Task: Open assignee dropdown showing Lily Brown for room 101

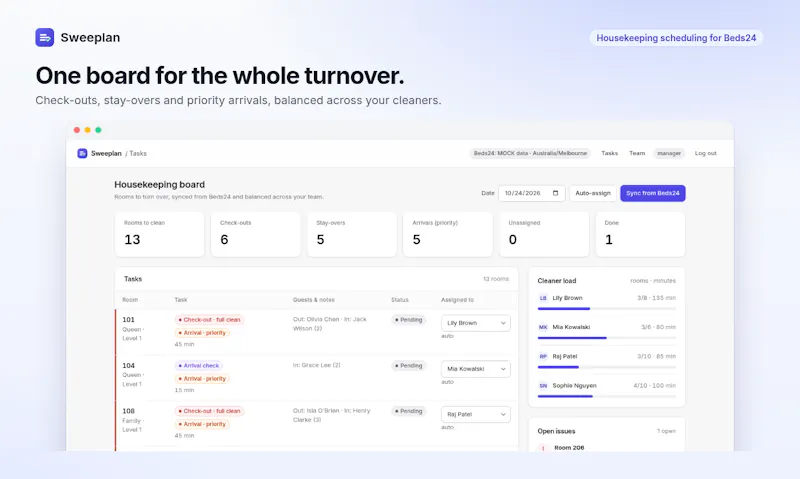Action: (x=476, y=323)
